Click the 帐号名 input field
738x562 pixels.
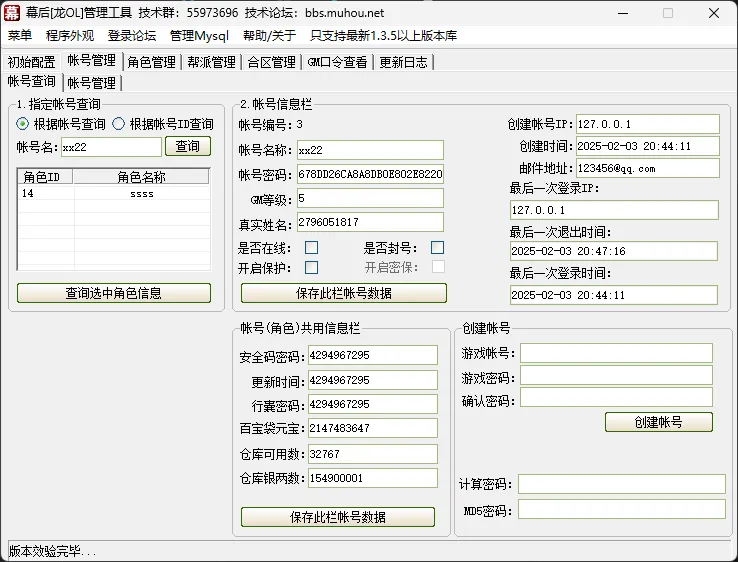pyautogui.click(x=110, y=147)
